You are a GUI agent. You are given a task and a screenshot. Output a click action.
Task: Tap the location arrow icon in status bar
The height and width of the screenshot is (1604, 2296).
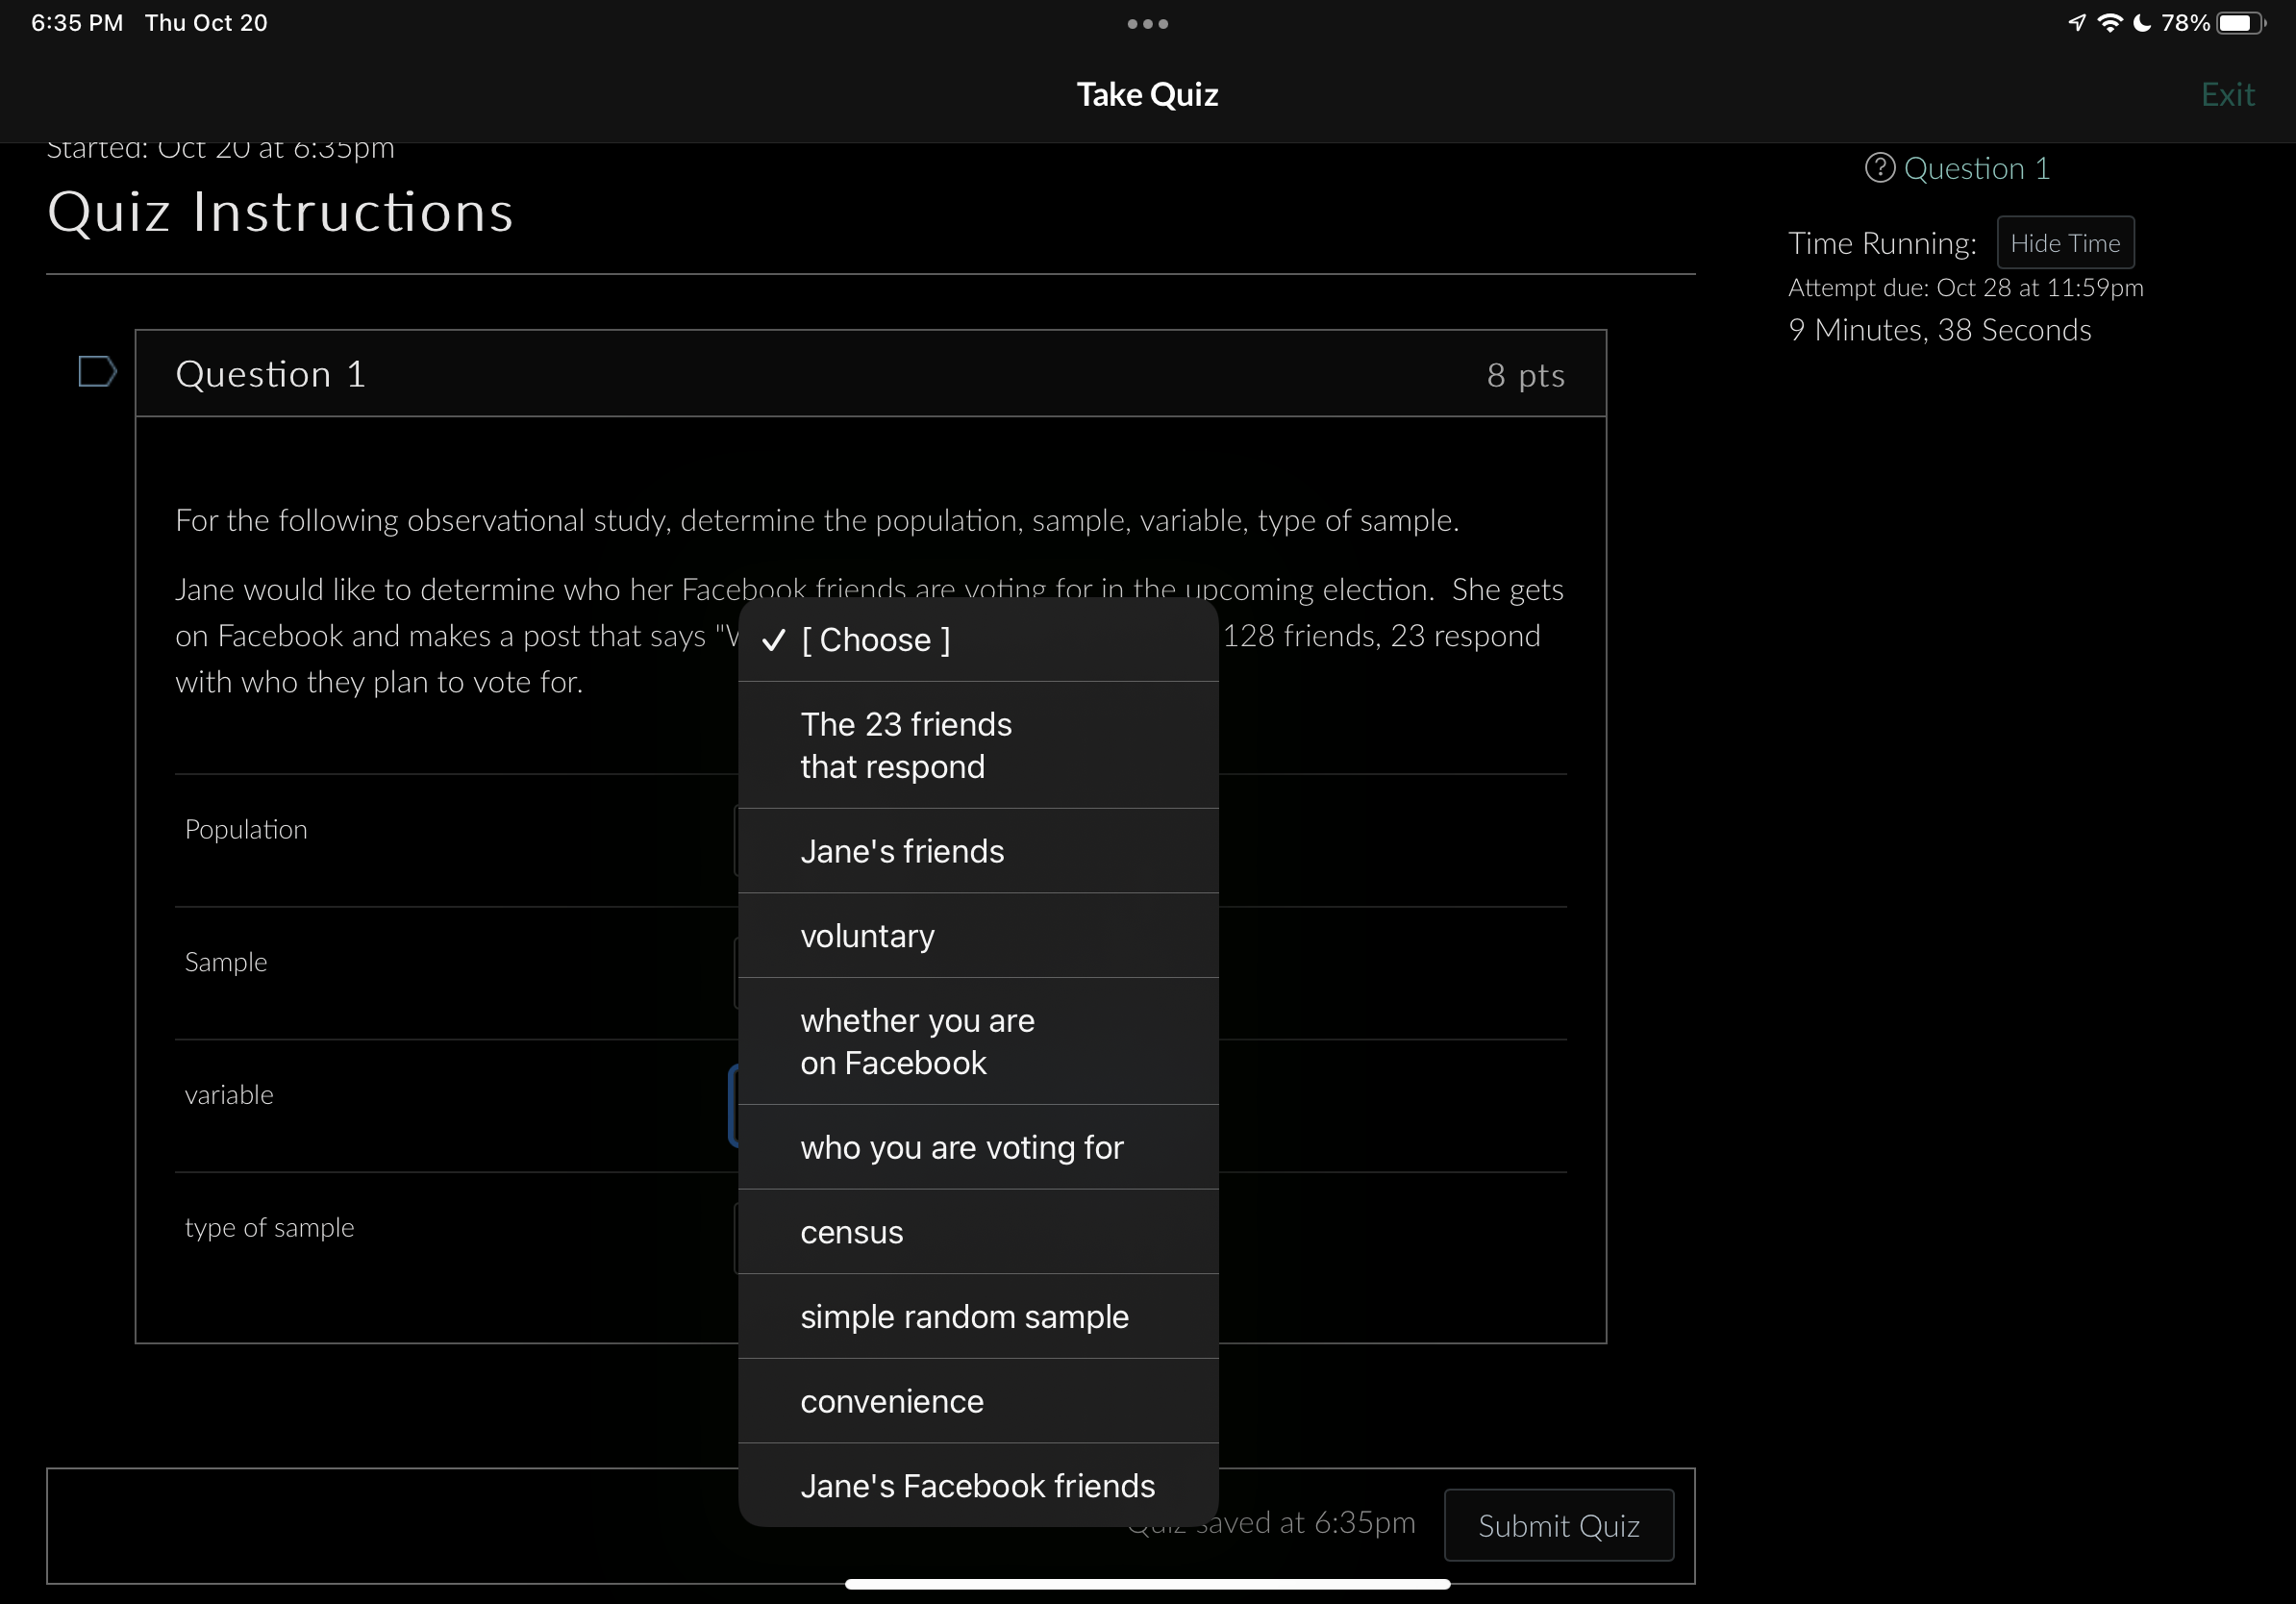[x=2077, y=23]
